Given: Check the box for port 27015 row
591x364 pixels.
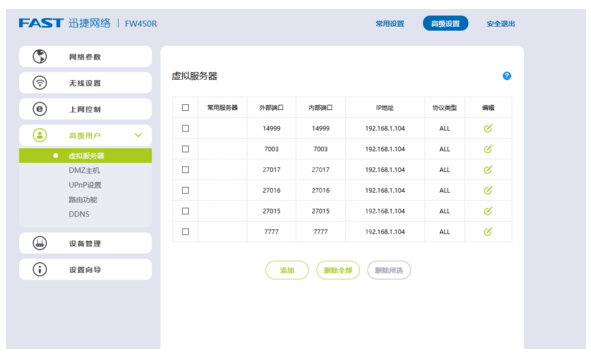Looking at the screenshot, I should click(x=185, y=211).
